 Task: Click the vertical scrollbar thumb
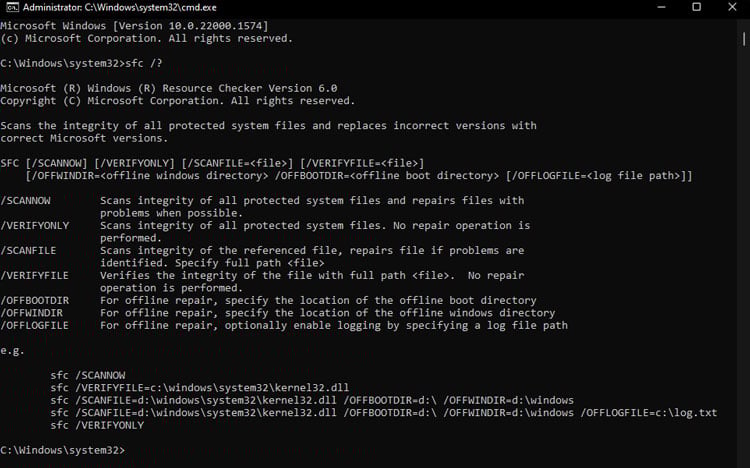coord(744,39)
